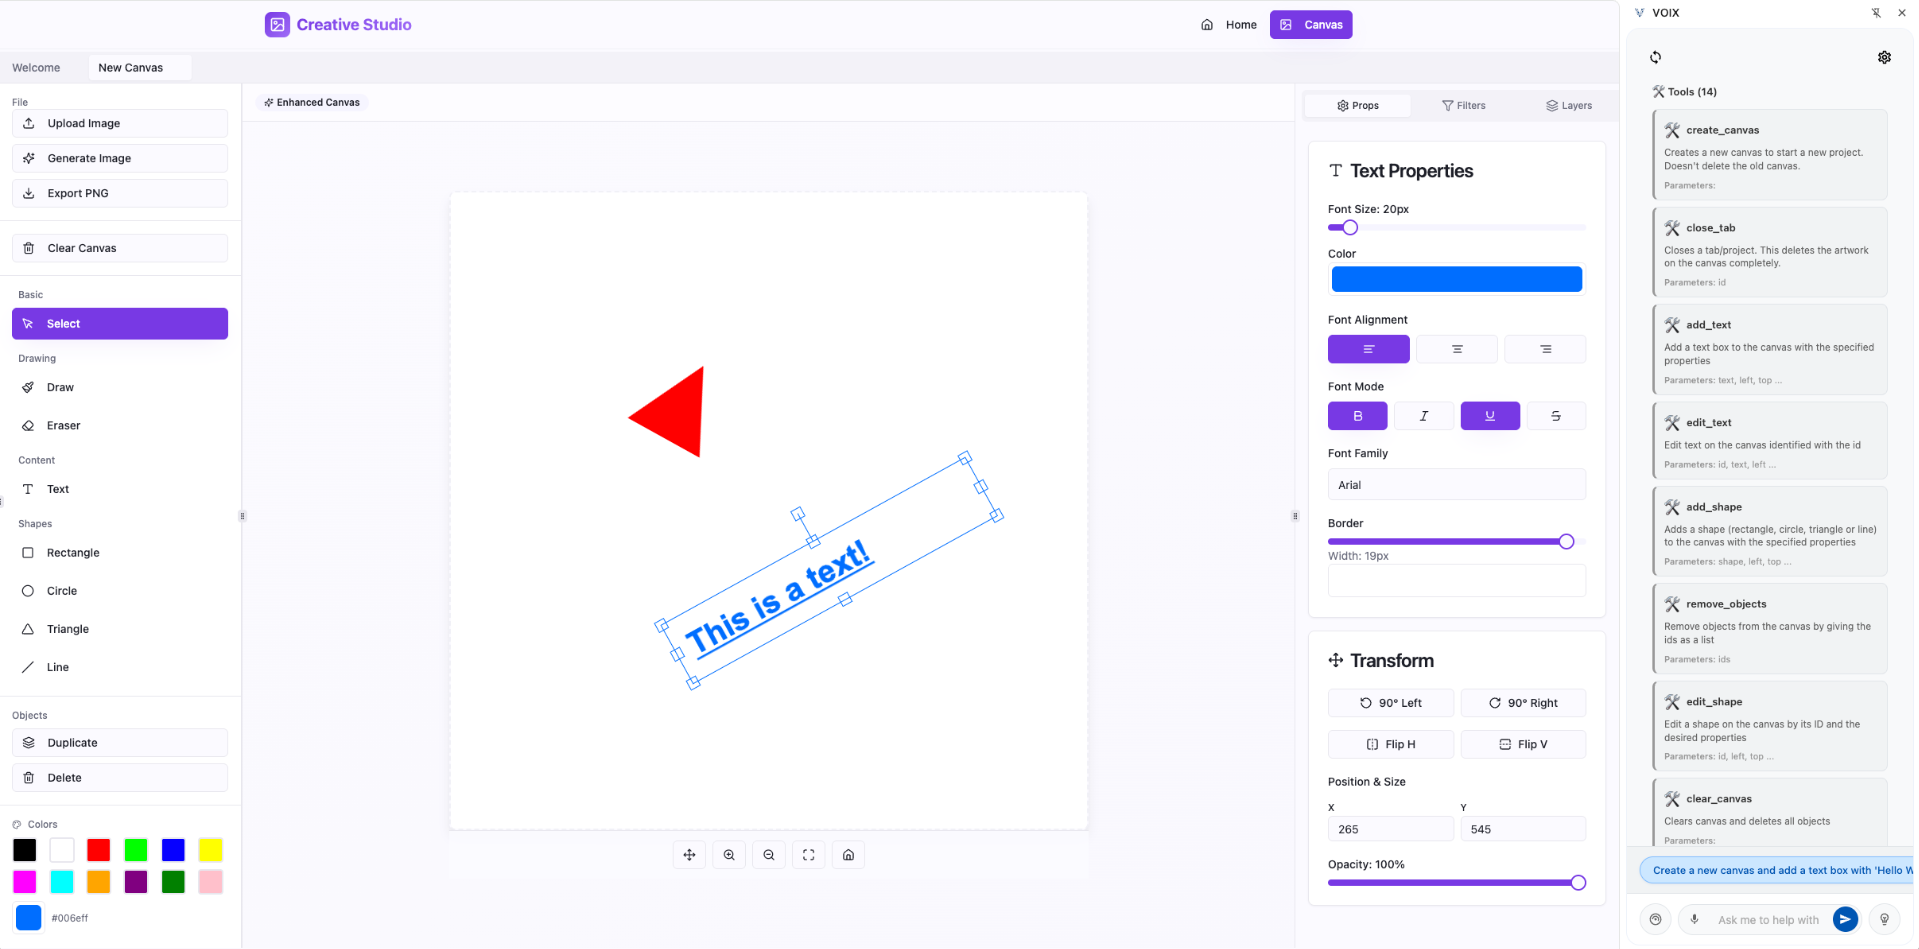Viewport: 1919px width, 949px height.
Task: Select the add_text tool card
Action: 1769,350
